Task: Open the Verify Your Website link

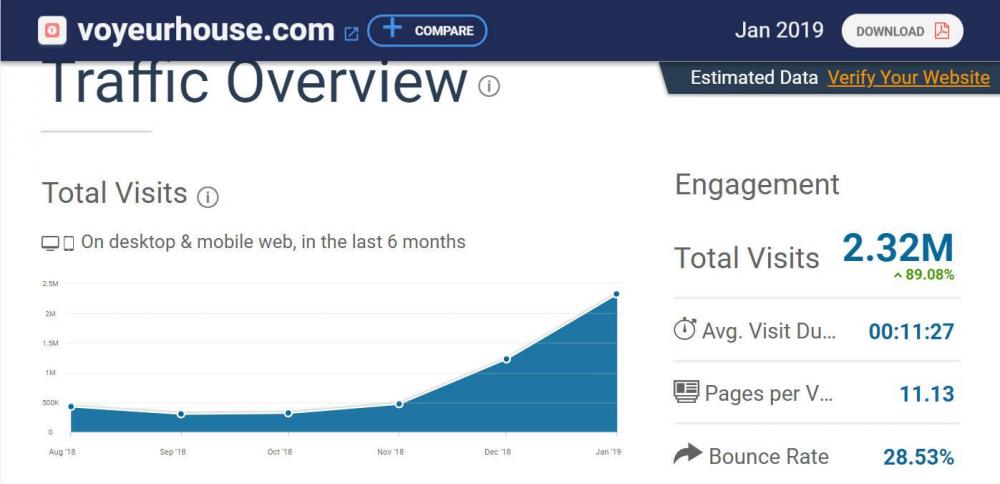Action: [908, 78]
